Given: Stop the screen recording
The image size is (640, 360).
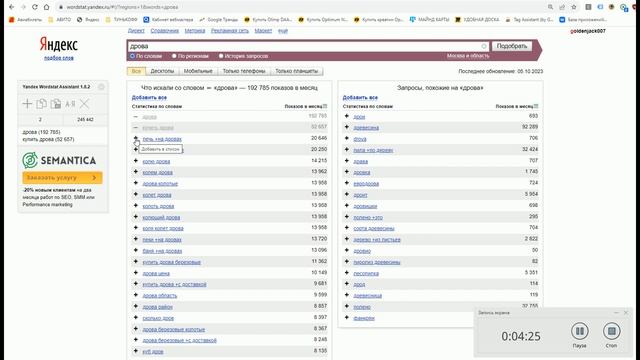Looking at the screenshot, I should [611, 331].
